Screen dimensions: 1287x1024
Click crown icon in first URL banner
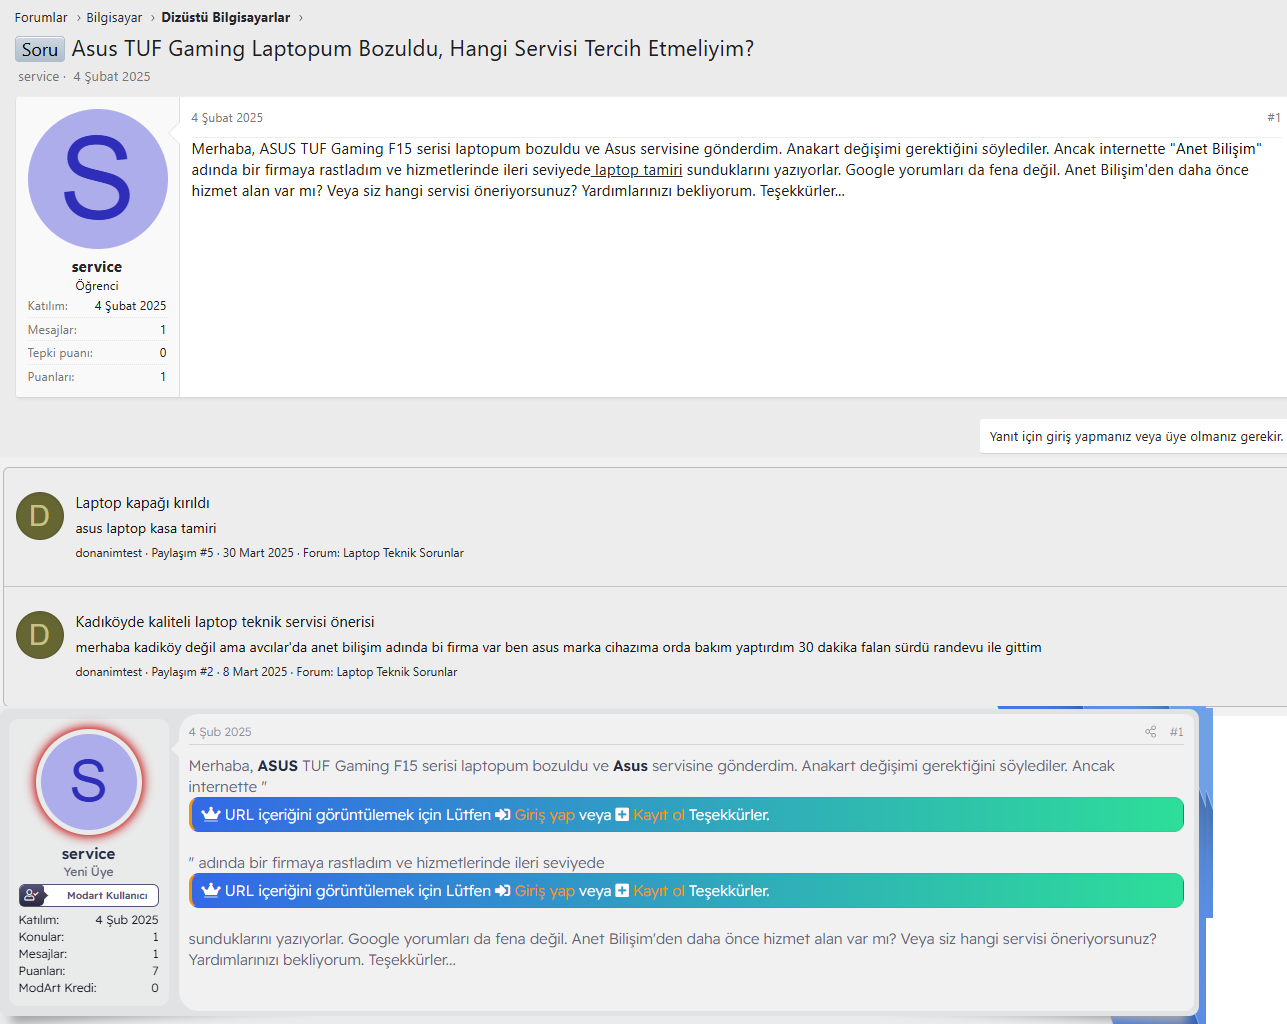211,814
